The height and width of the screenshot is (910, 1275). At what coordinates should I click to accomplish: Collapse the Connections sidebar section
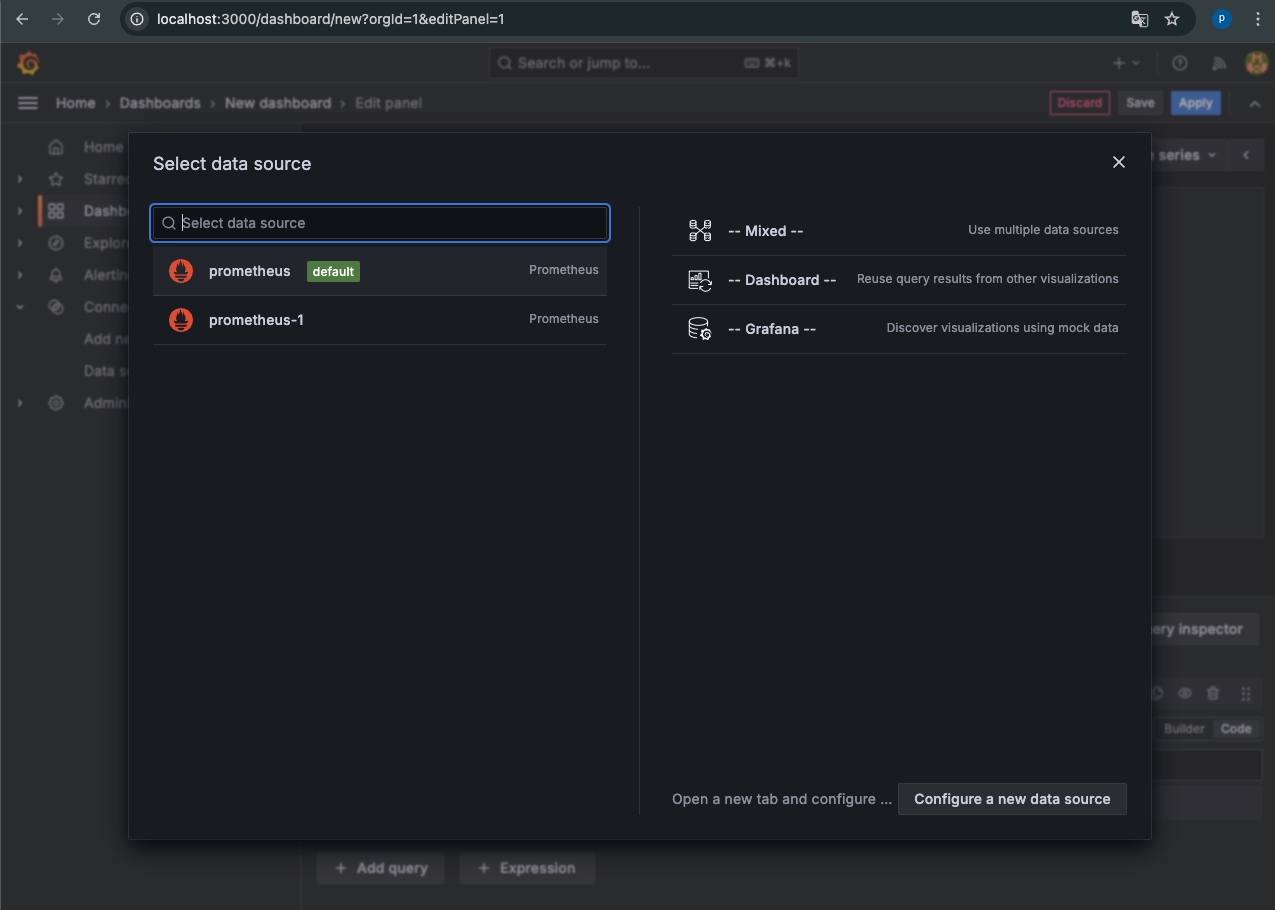pyautogui.click(x=20, y=307)
